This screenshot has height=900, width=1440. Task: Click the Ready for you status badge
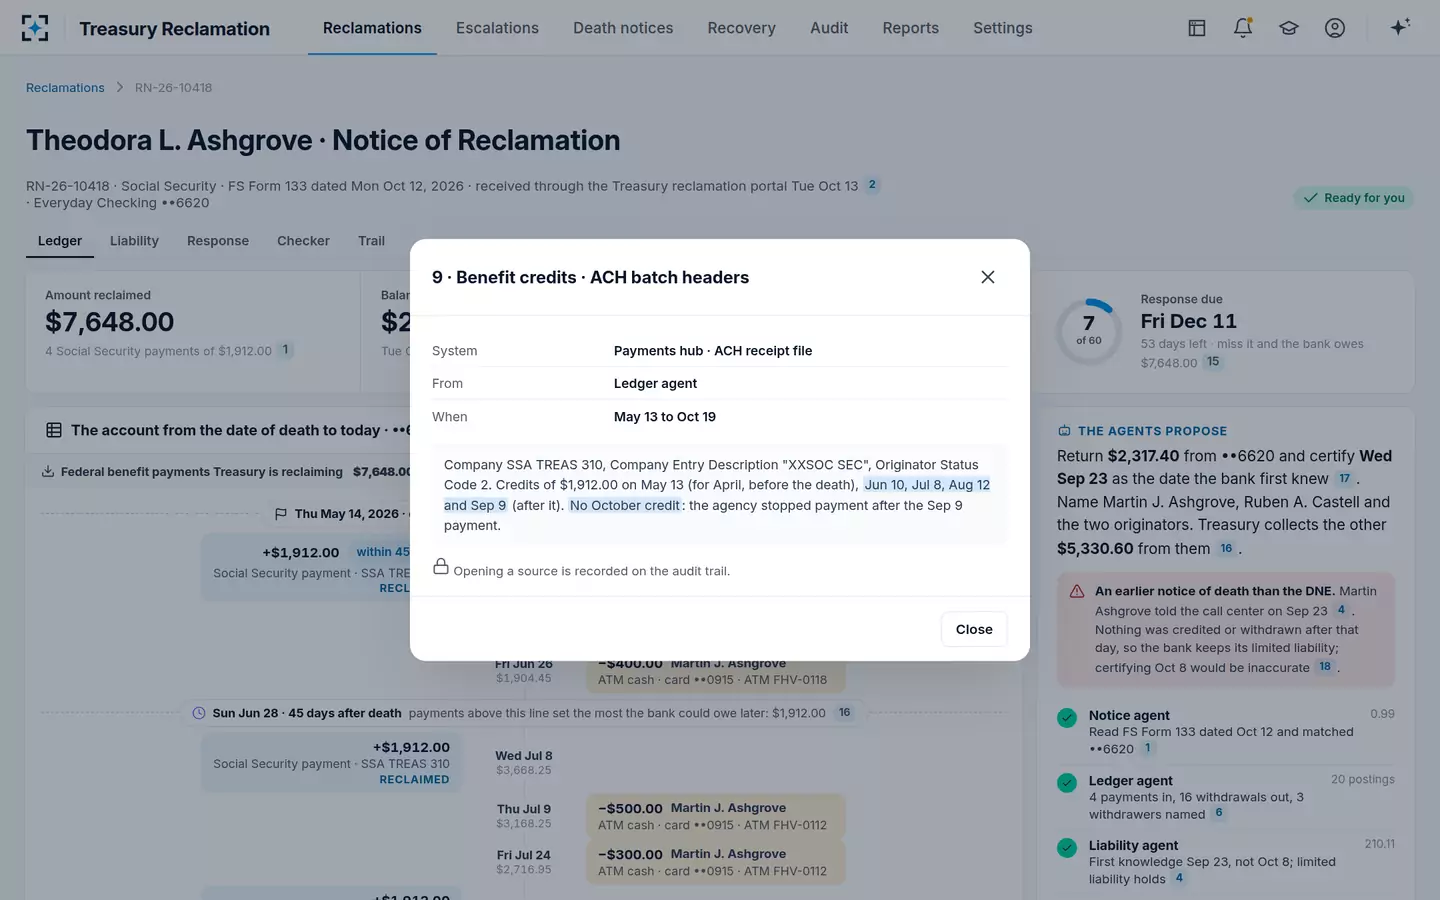(x=1354, y=198)
